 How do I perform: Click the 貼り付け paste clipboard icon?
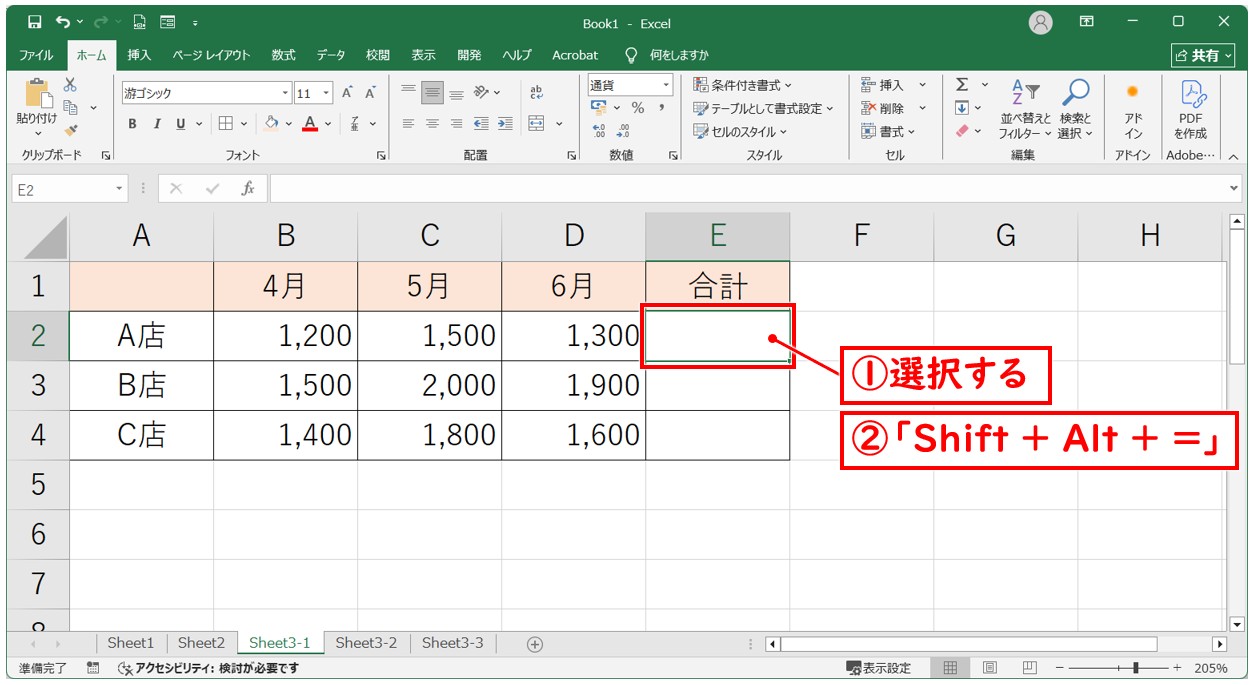click(38, 95)
